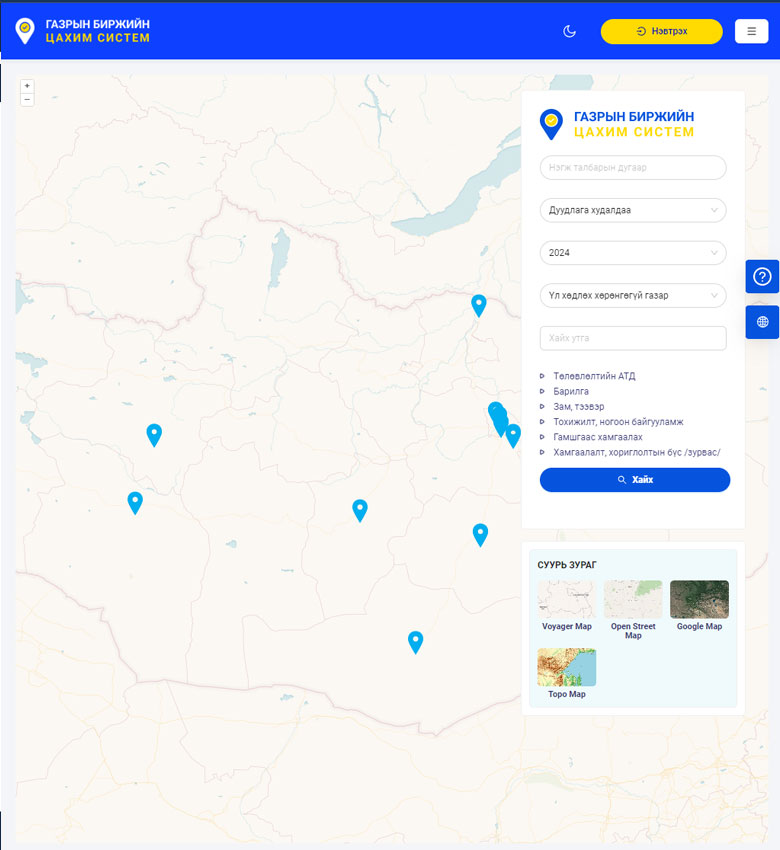Click the globe language button

click(x=762, y=322)
